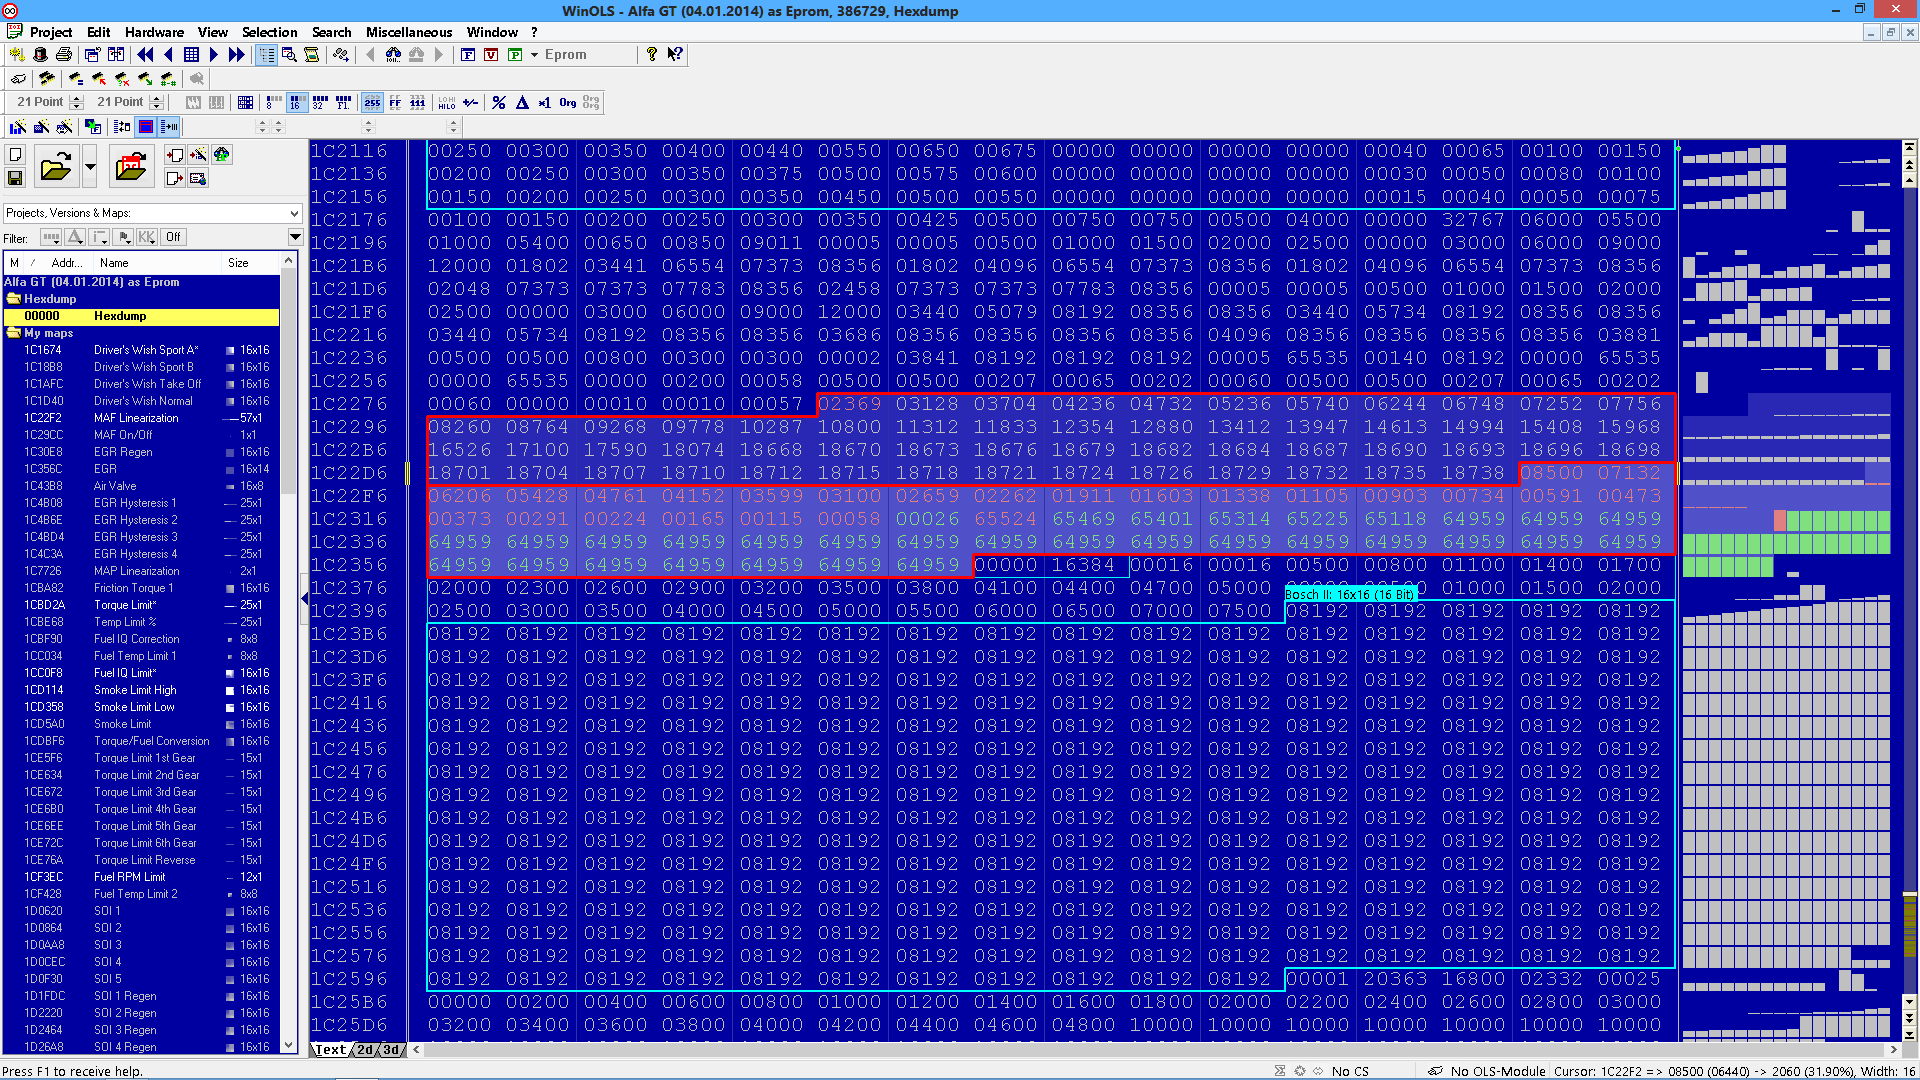Click the open project folder icon
Screen dimensions: 1920x1080
point(56,166)
